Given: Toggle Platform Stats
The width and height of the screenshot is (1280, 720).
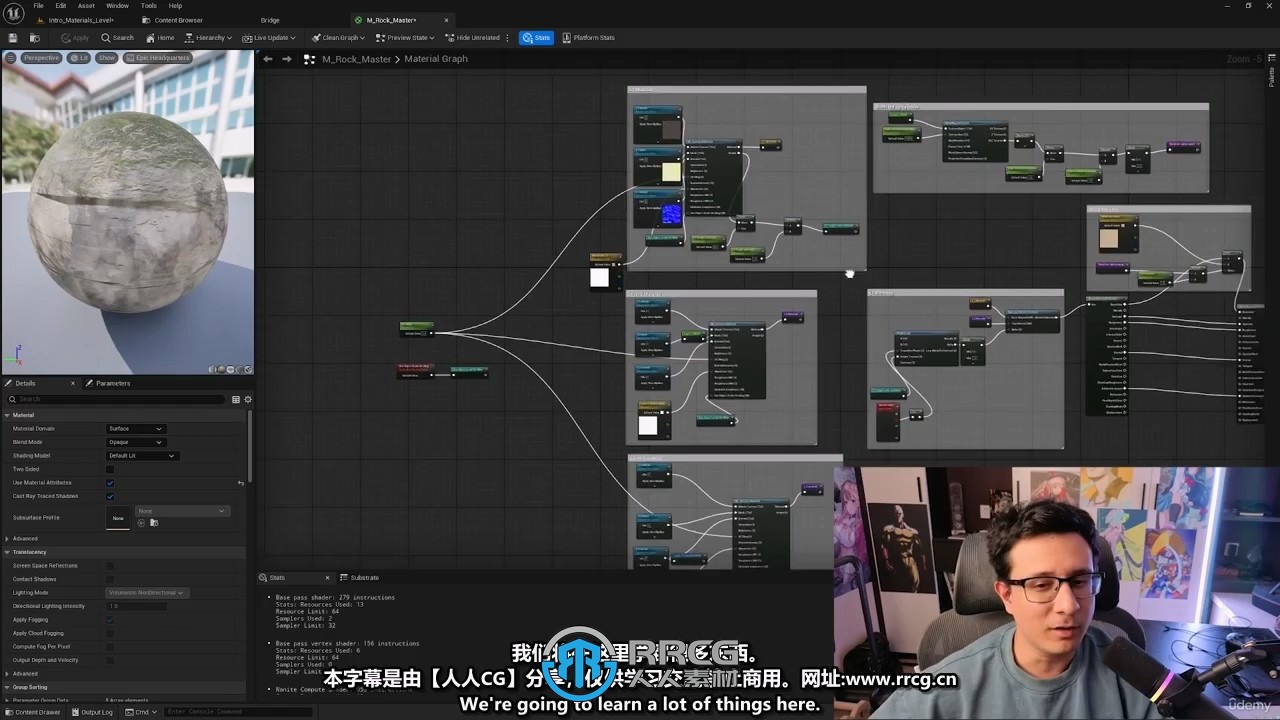Looking at the screenshot, I should [x=589, y=38].
